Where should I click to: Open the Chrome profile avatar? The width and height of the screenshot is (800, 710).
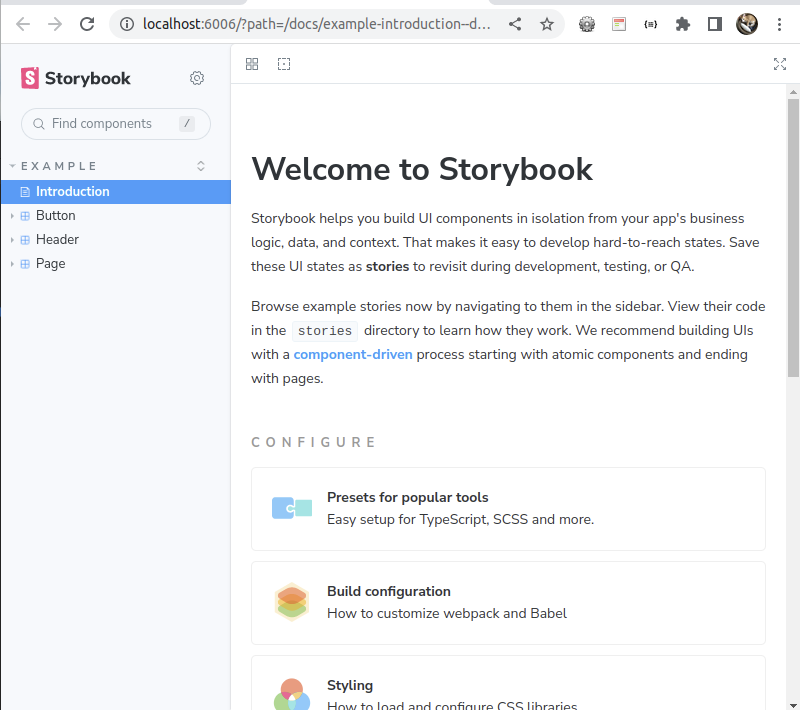[747, 24]
